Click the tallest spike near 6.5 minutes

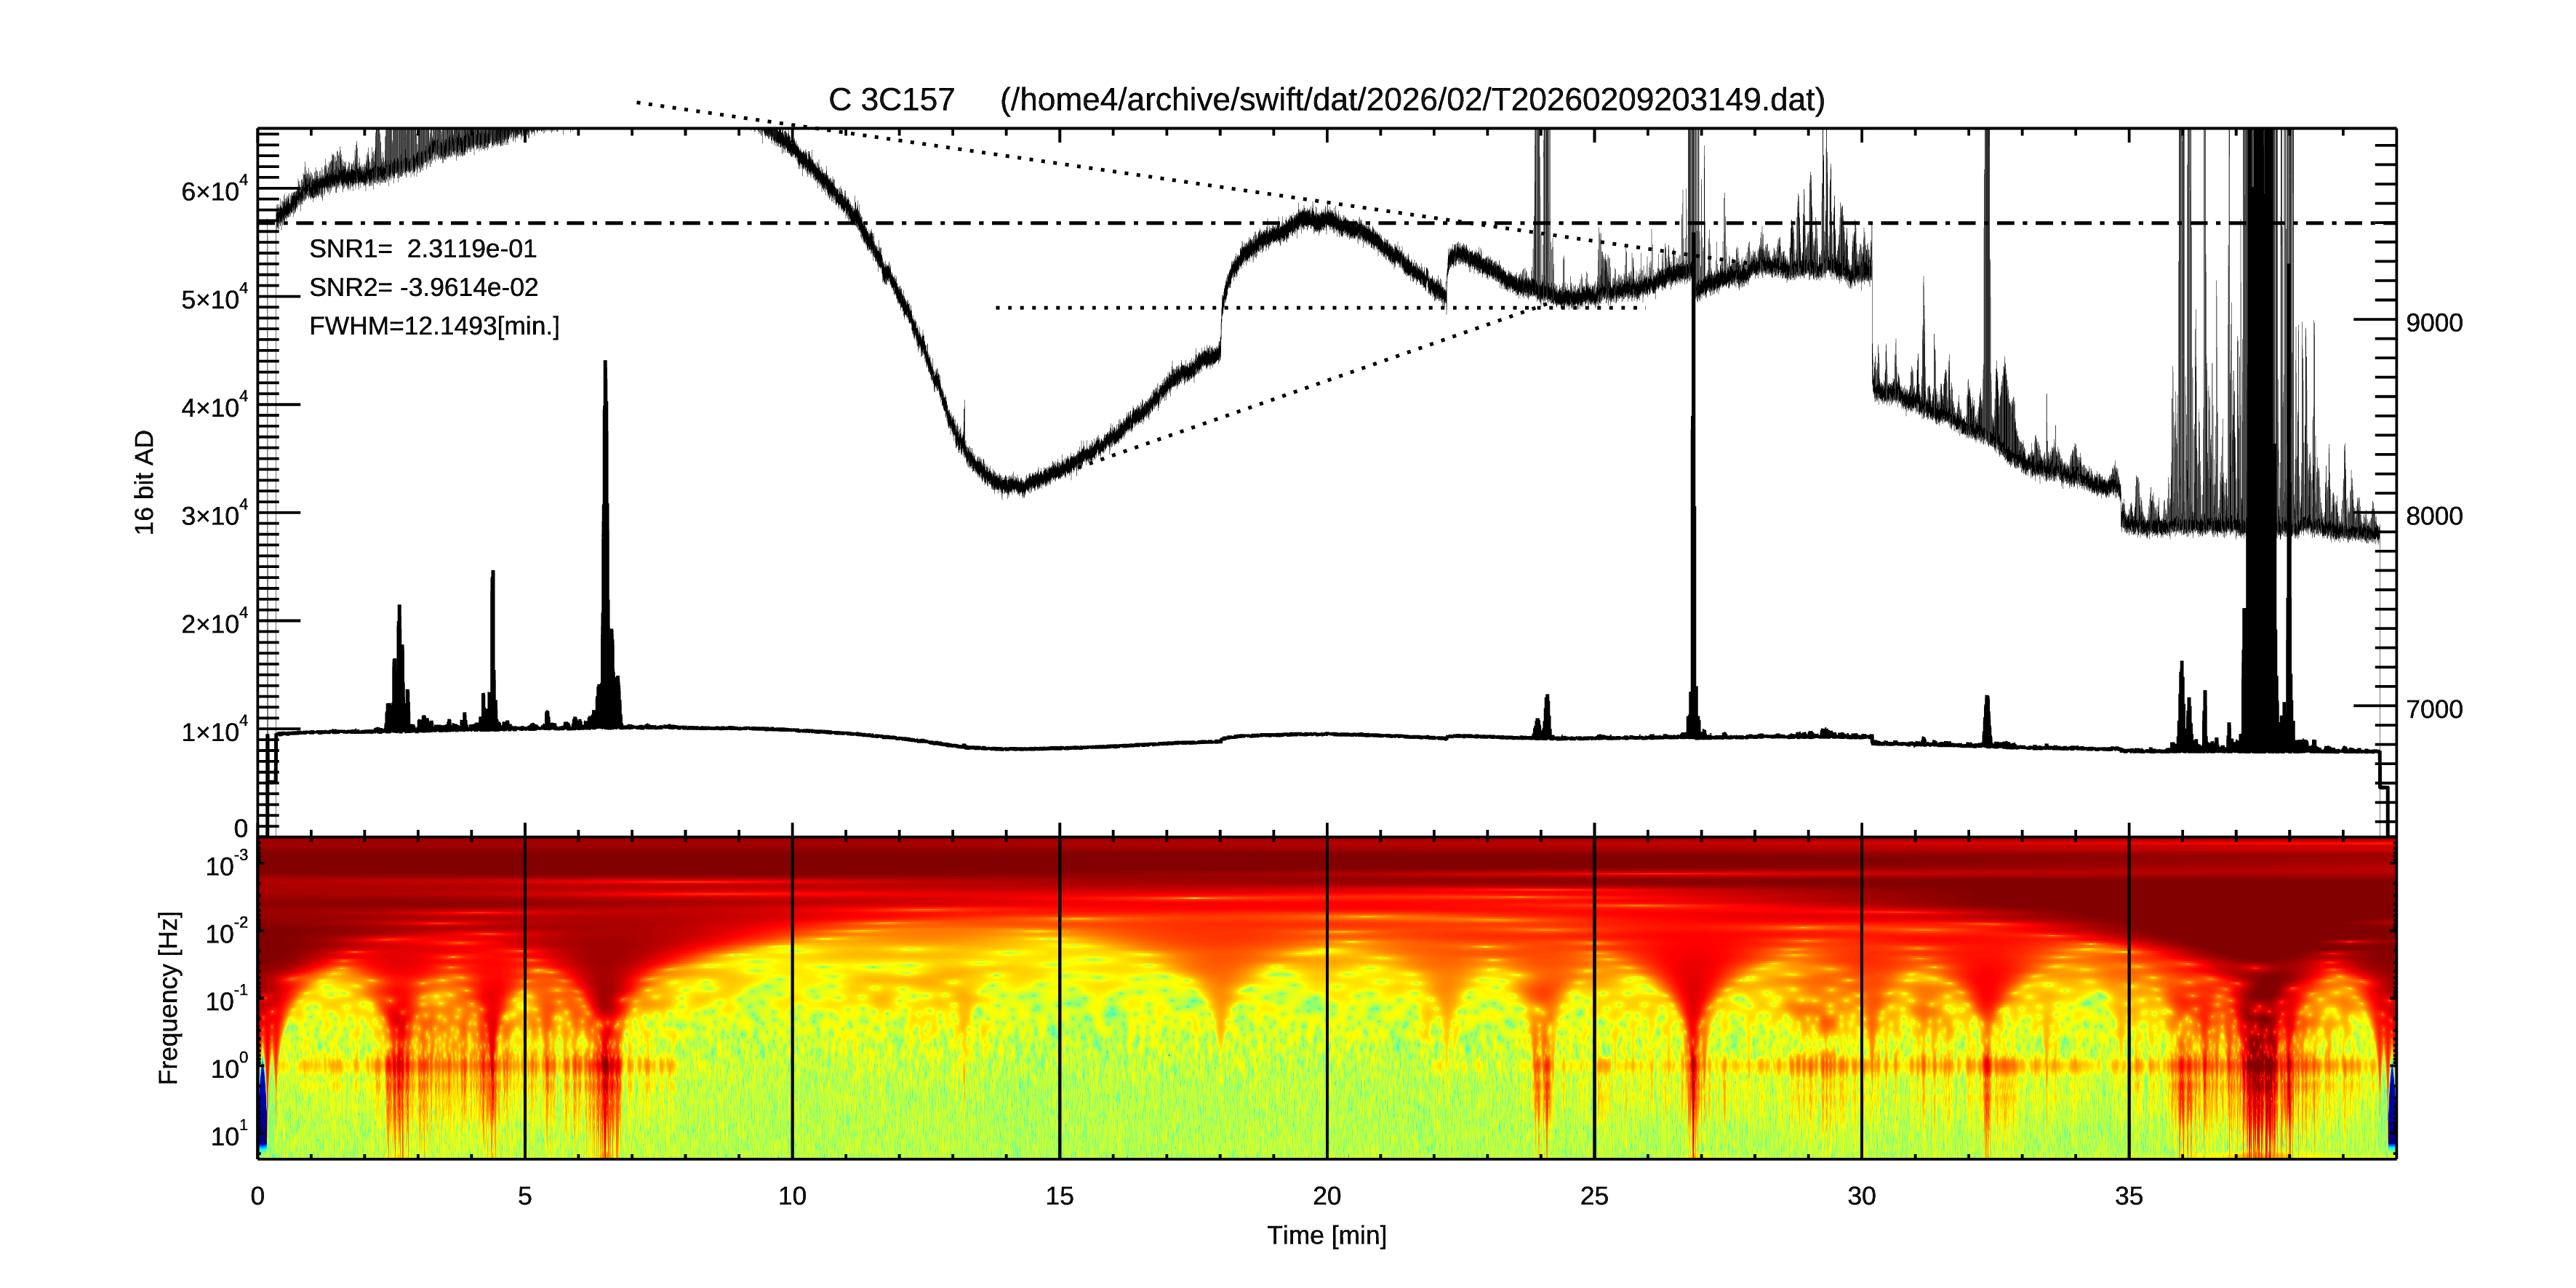pyautogui.click(x=605, y=420)
